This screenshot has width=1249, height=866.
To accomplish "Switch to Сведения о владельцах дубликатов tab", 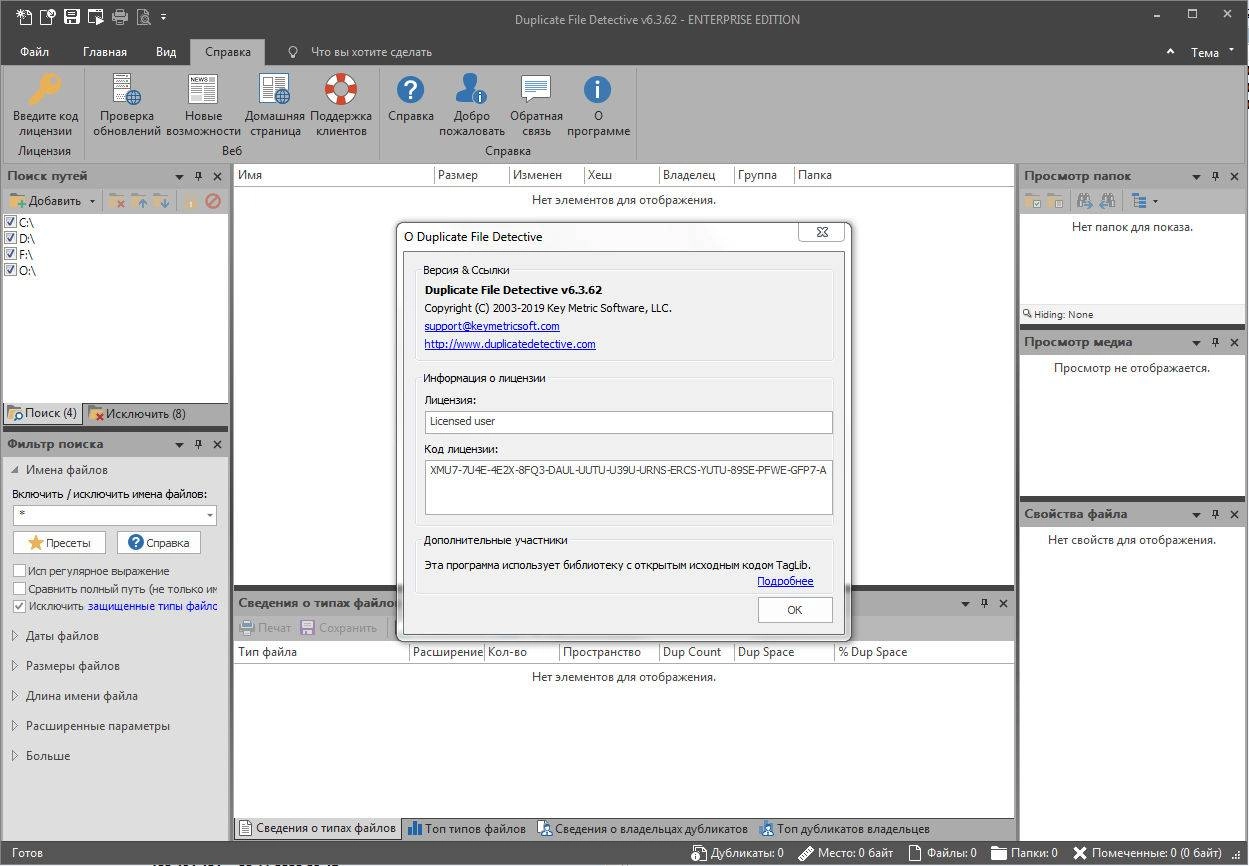I will point(642,829).
